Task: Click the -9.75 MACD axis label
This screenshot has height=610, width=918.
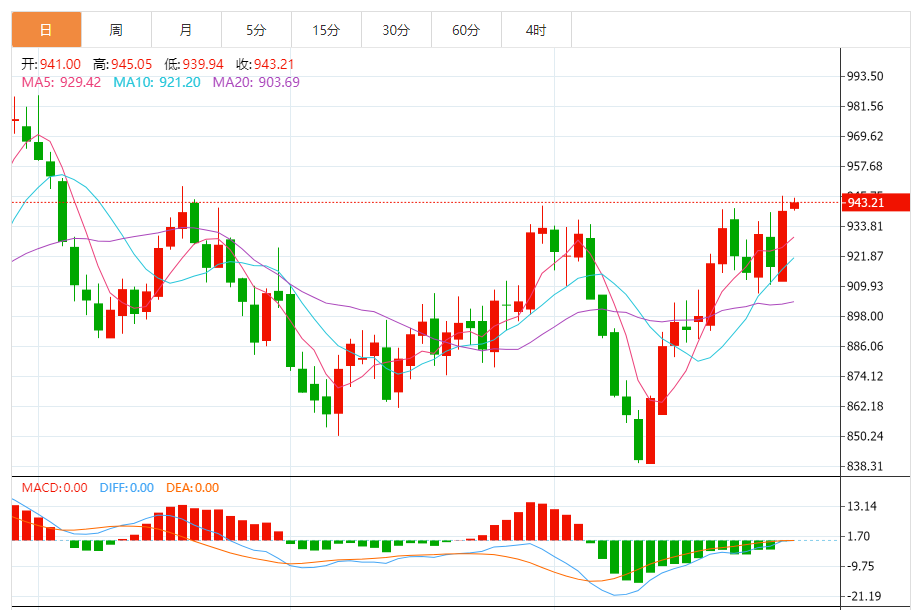Action: pyautogui.click(x=861, y=566)
